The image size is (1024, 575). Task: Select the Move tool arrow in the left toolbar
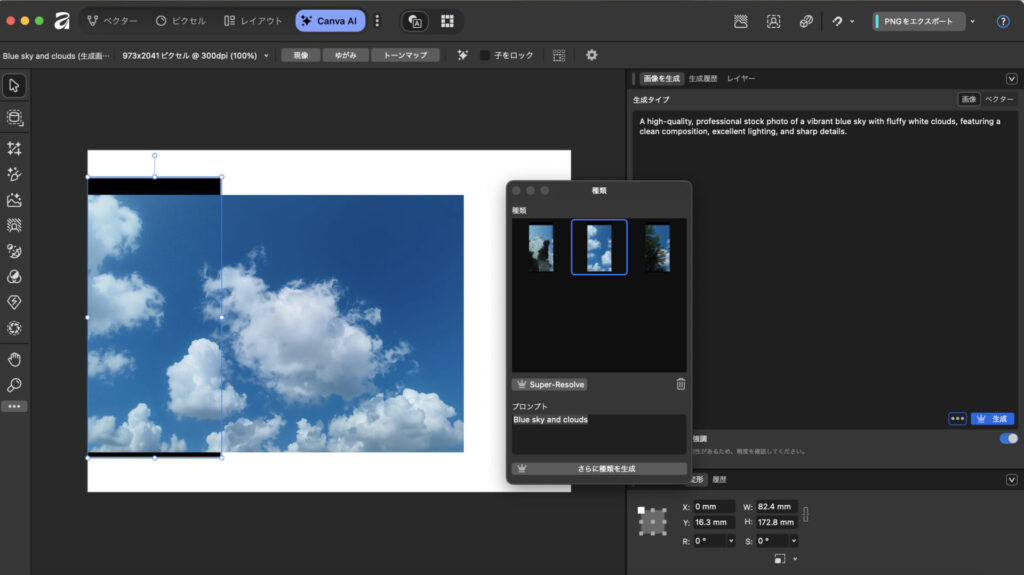click(15, 85)
